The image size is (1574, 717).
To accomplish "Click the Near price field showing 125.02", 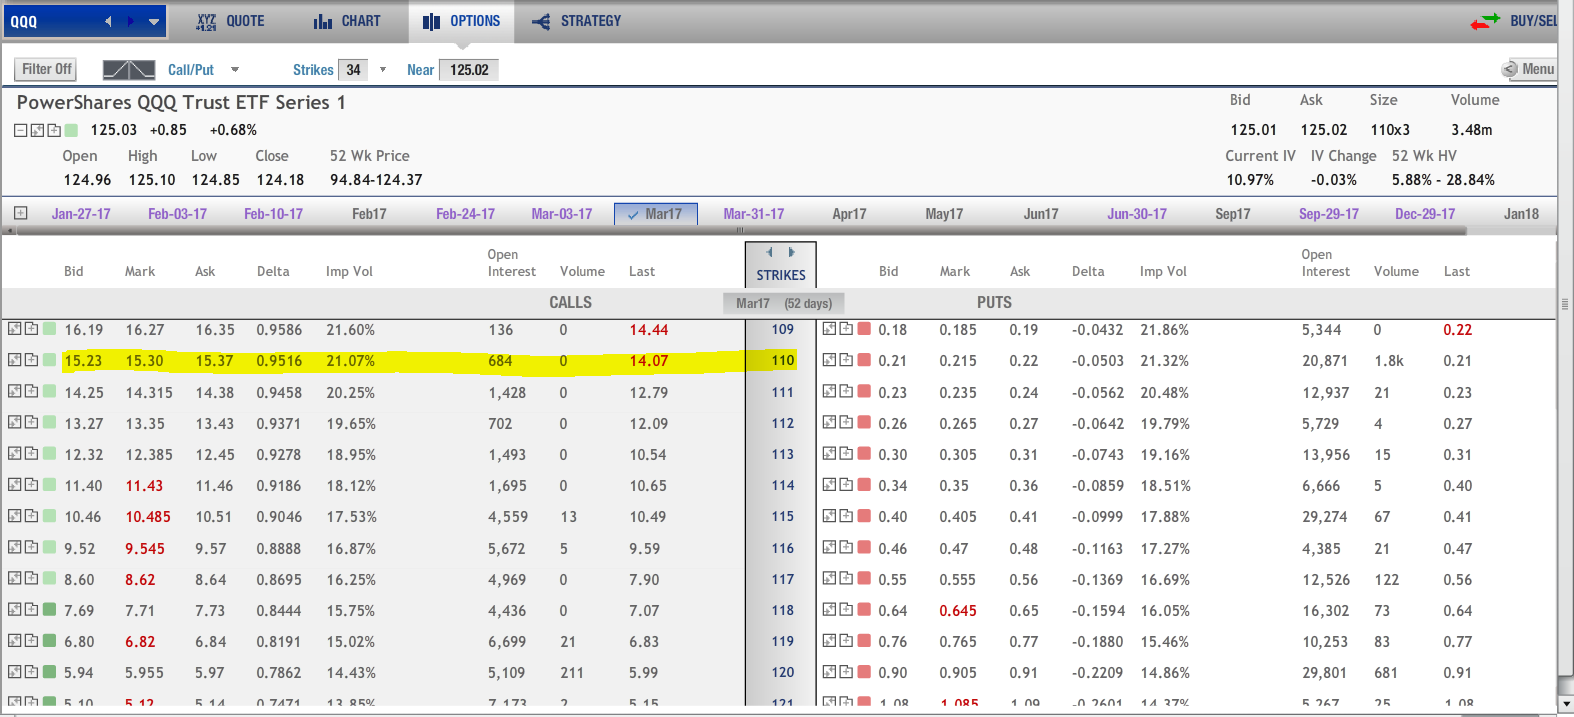I will [x=469, y=70].
